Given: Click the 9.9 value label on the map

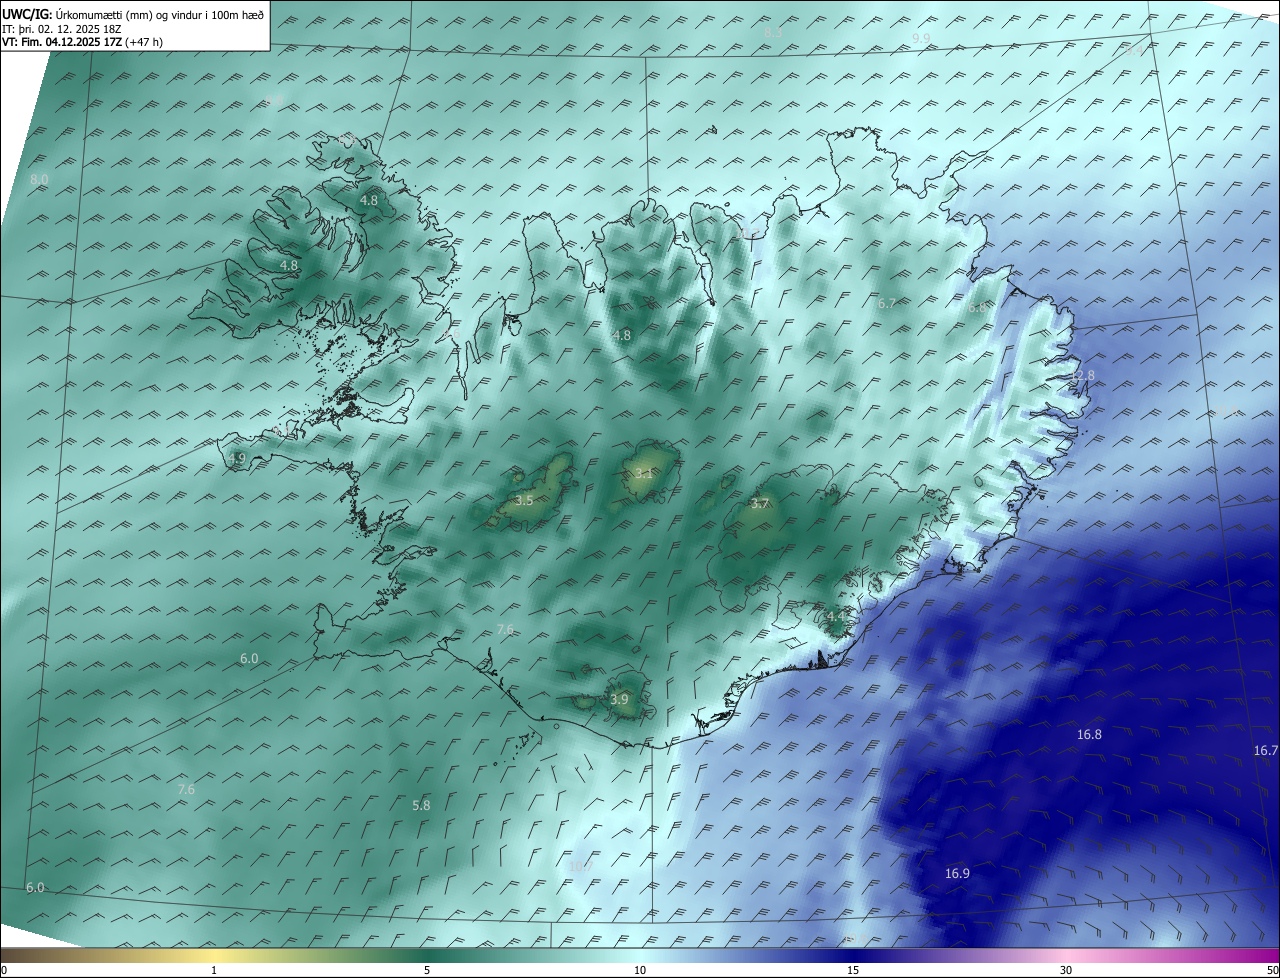Looking at the screenshot, I should 921,38.
